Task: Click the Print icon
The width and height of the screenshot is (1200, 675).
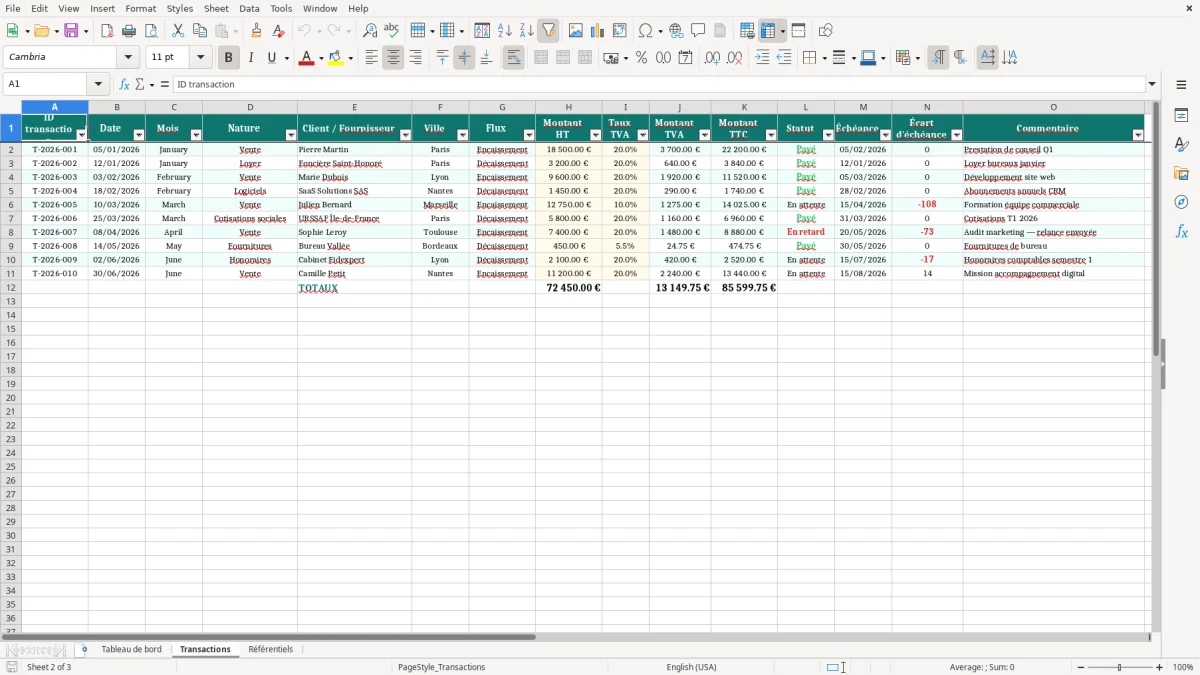Action: click(129, 31)
